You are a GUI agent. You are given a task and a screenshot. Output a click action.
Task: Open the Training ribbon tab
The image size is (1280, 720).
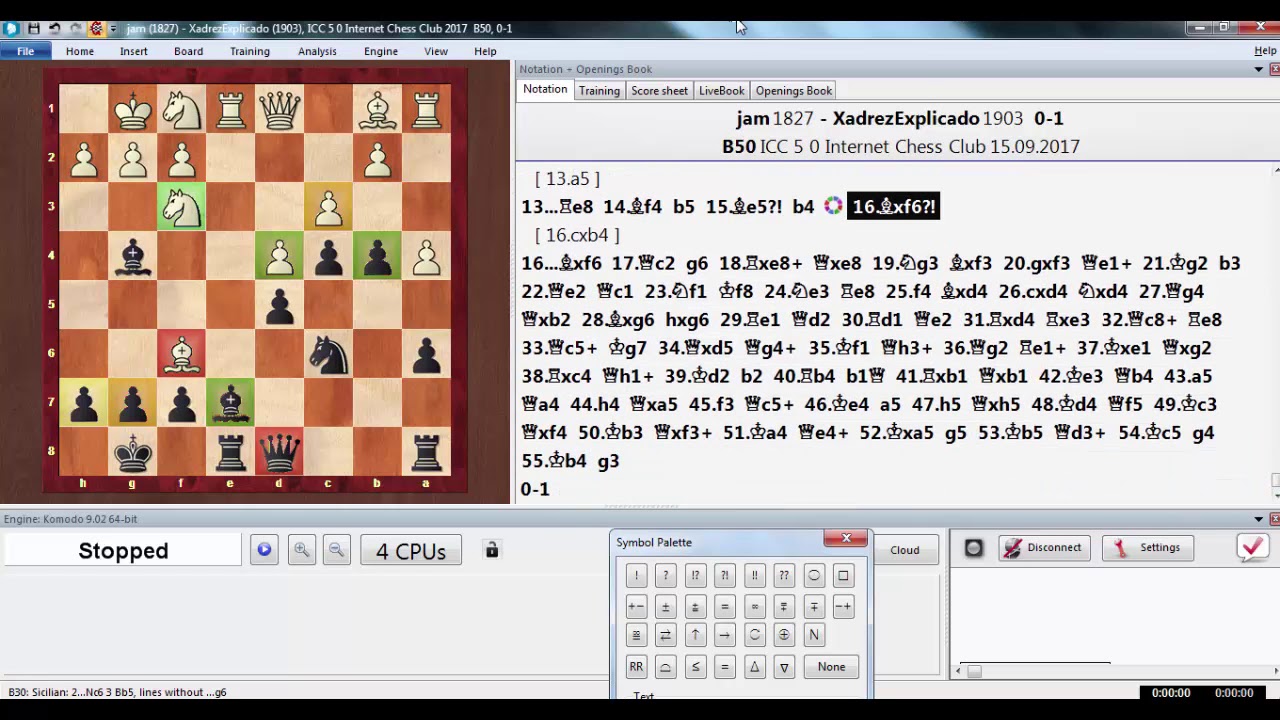pos(250,51)
